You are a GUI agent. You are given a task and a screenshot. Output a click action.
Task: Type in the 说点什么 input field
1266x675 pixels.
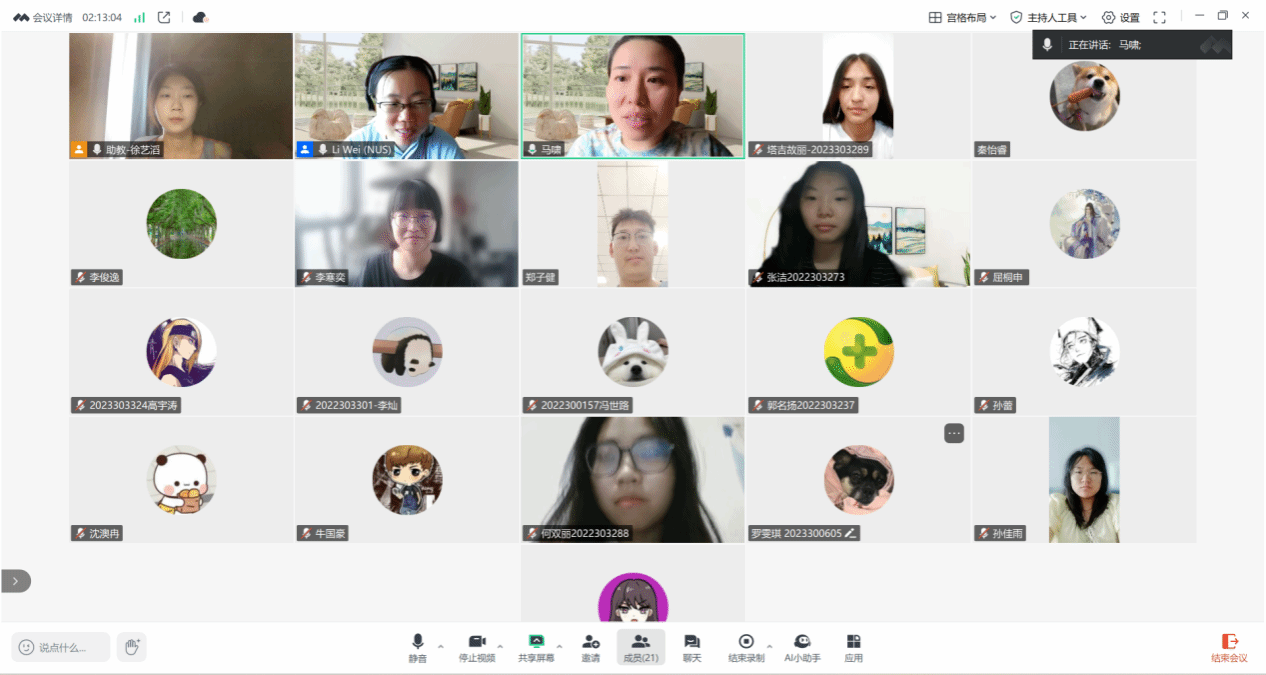(x=61, y=647)
